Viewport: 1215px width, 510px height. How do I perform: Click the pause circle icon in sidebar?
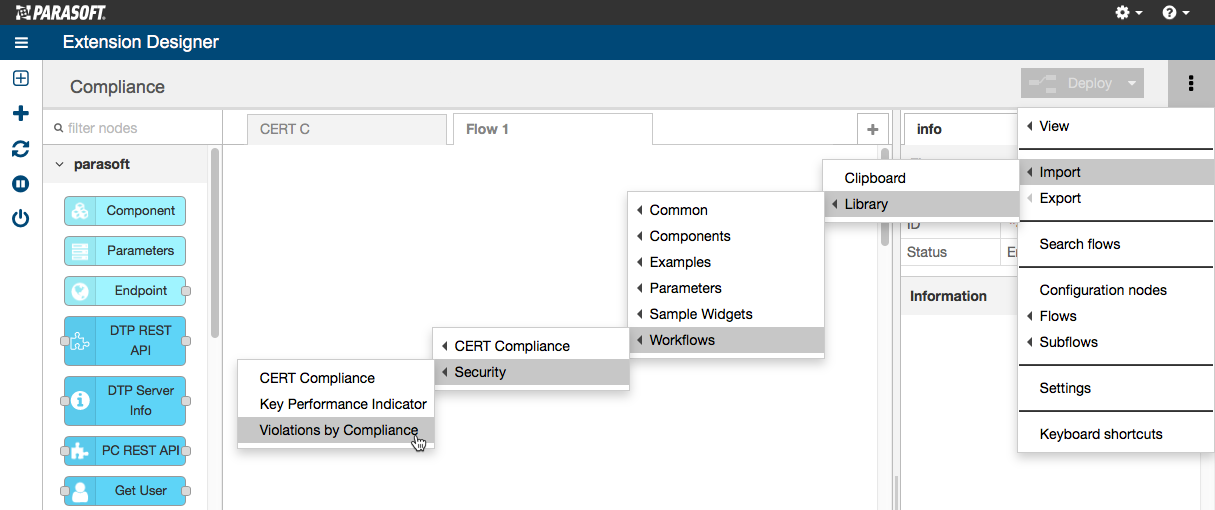(20, 184)
